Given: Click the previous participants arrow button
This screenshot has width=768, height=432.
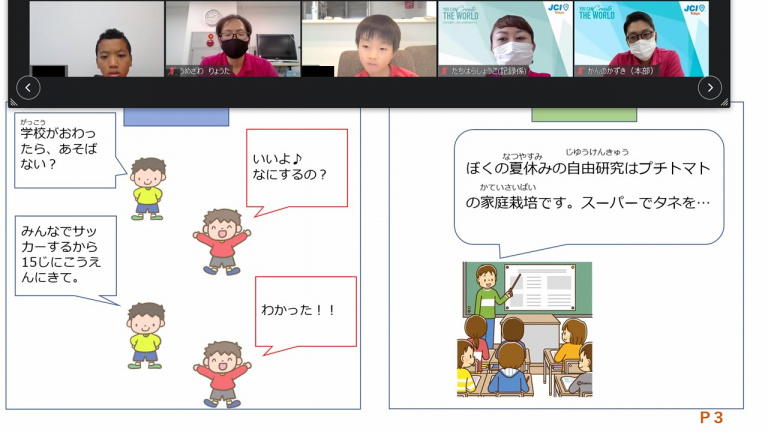Looking at the screenshot, I should coord(28,88).
